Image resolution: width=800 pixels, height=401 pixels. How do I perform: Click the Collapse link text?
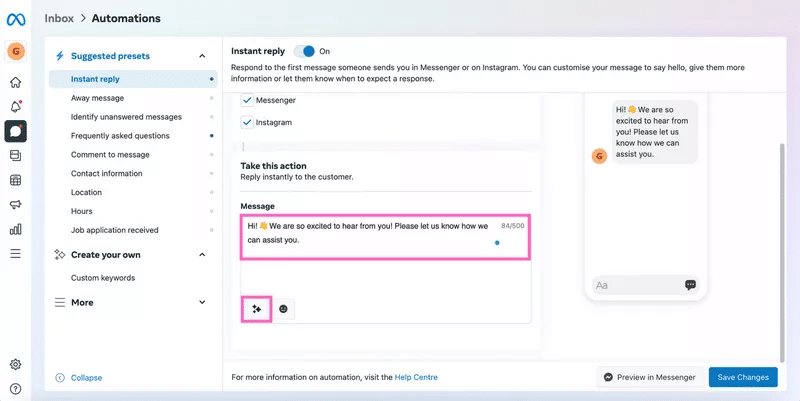pyautogui.click(x=86, y=378)
